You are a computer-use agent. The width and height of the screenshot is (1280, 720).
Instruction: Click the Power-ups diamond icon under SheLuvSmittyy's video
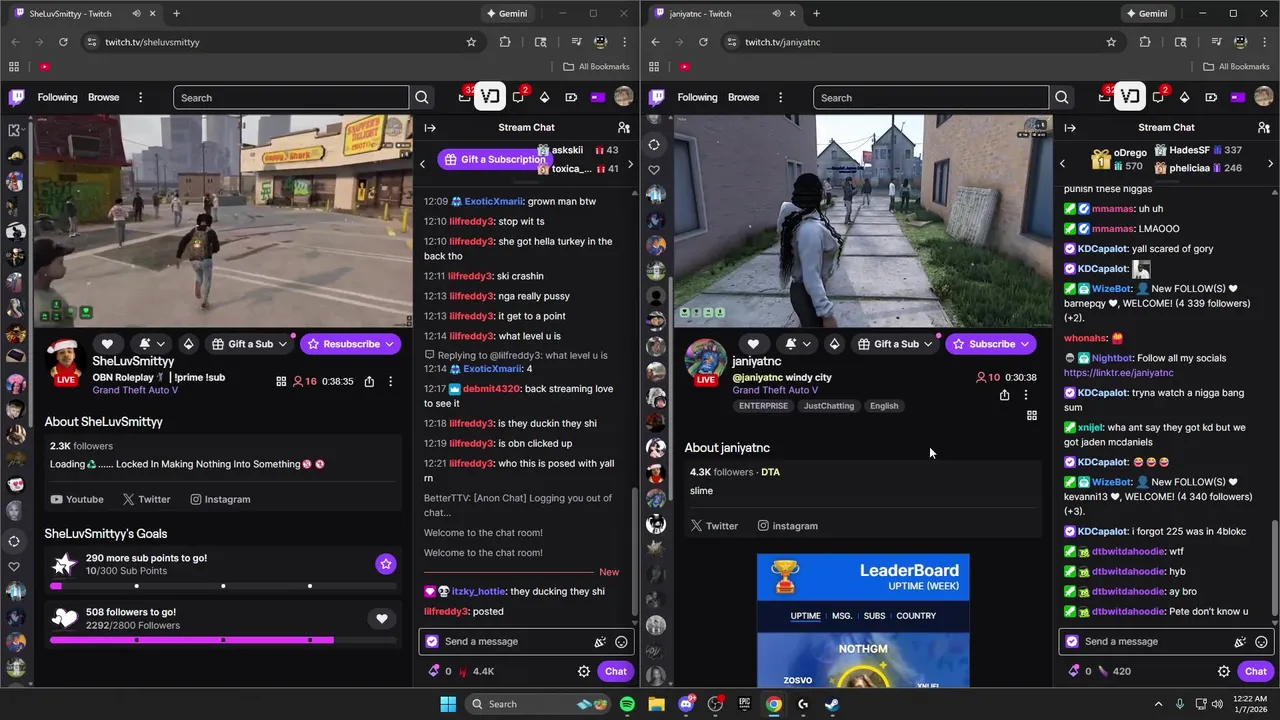click(190, 344)
